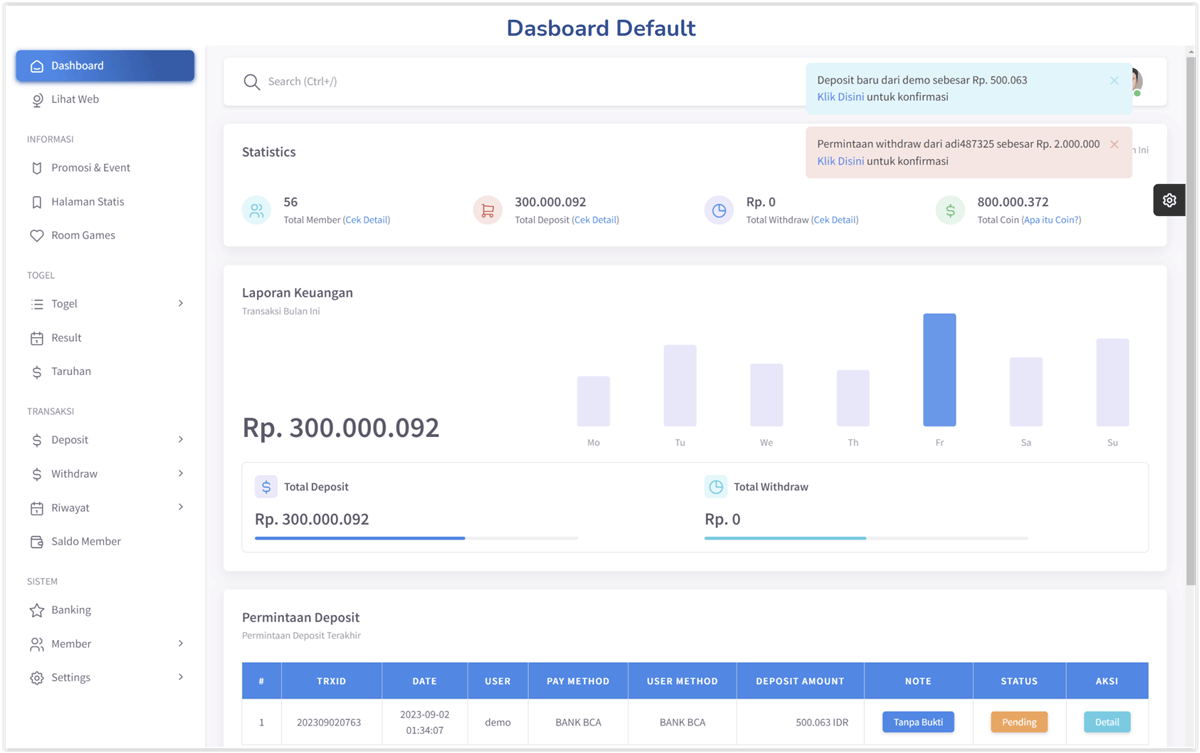Open Banking star icon in sidebar
The height and width of the screenshot is (753, 1200).
(37, 610)
